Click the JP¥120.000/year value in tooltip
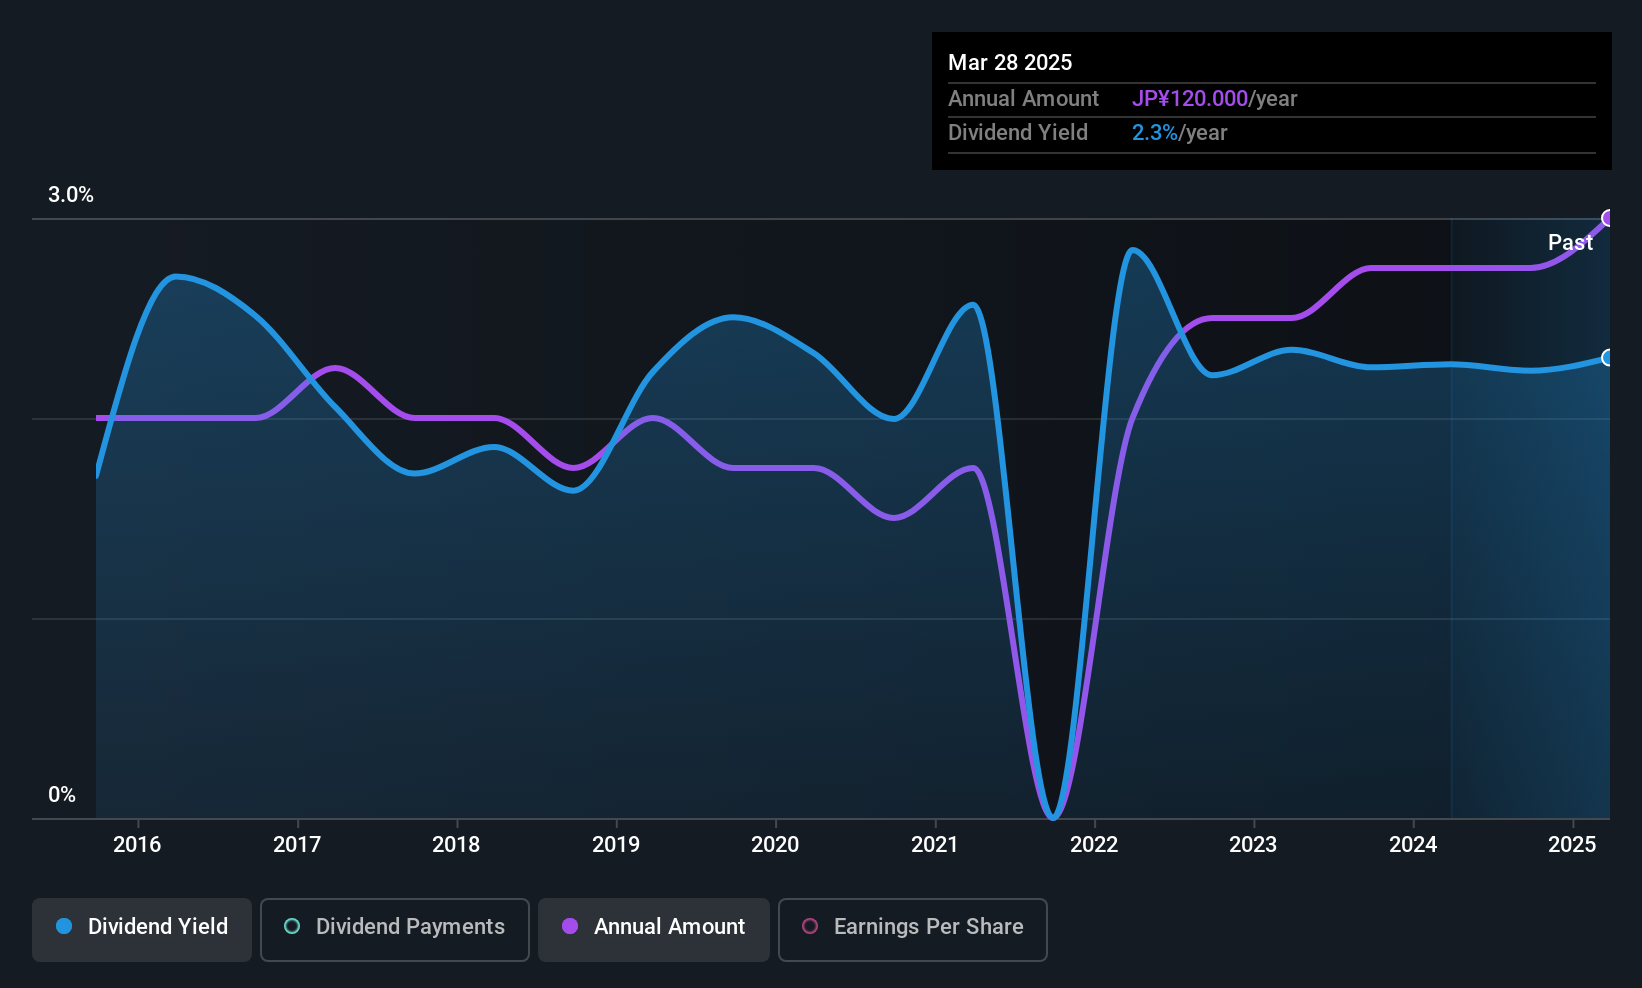This screenshot has width=1642, height=988. click(1214, 99)
